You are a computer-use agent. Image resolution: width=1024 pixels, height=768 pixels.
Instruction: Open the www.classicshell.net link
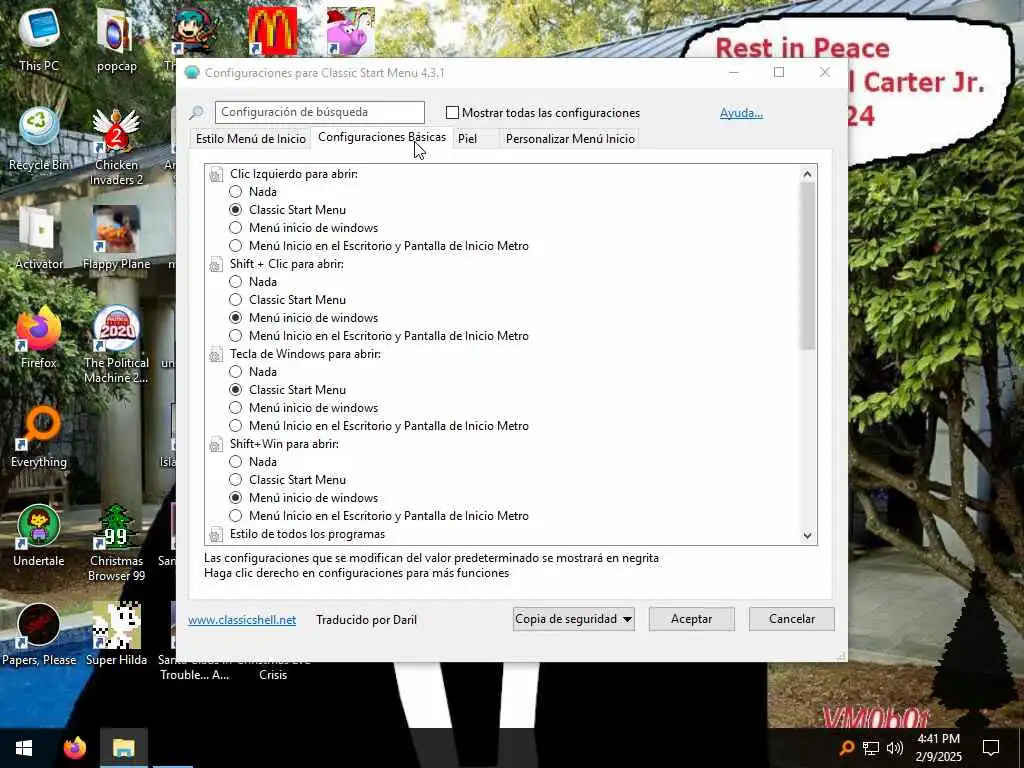pyautogui.click(x=242, y=620)
